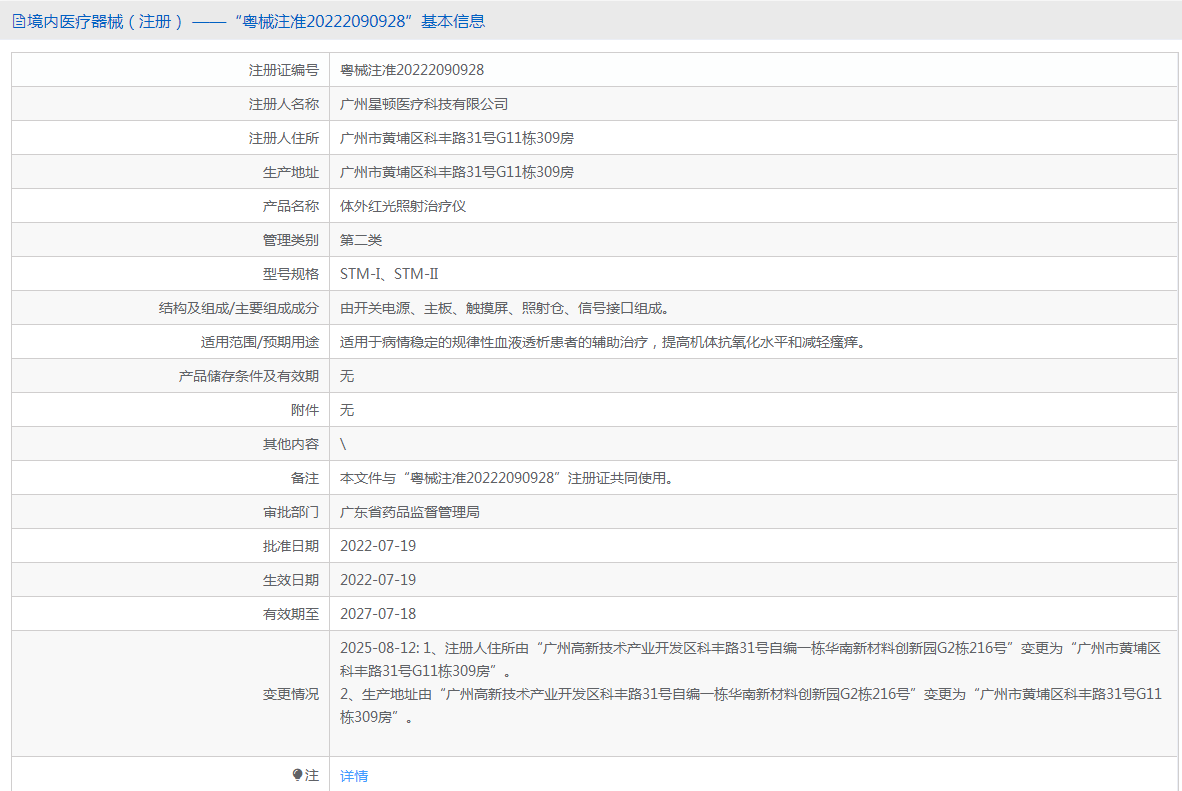Click the lightbulb icon beside 注
1182x791 pixels.
tap(297, 775)
